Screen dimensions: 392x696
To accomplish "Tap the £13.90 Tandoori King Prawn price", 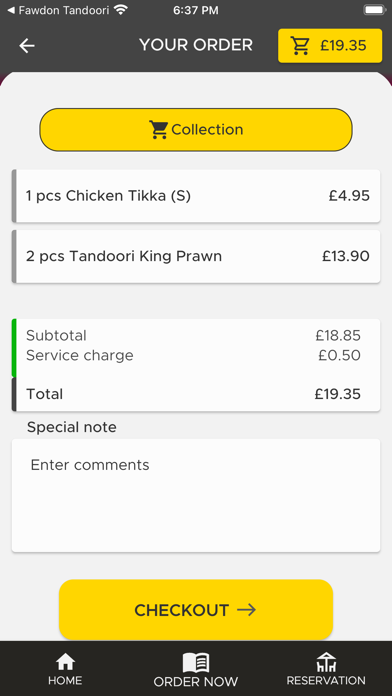I will [x=345, y=256].
